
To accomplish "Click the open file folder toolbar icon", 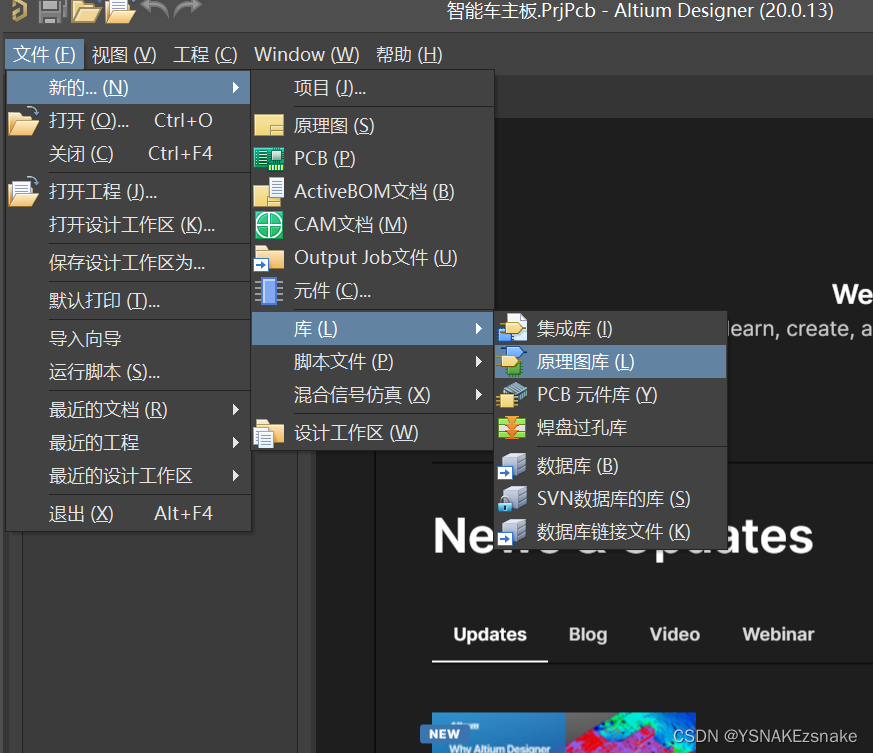I will tap(85, 11).
